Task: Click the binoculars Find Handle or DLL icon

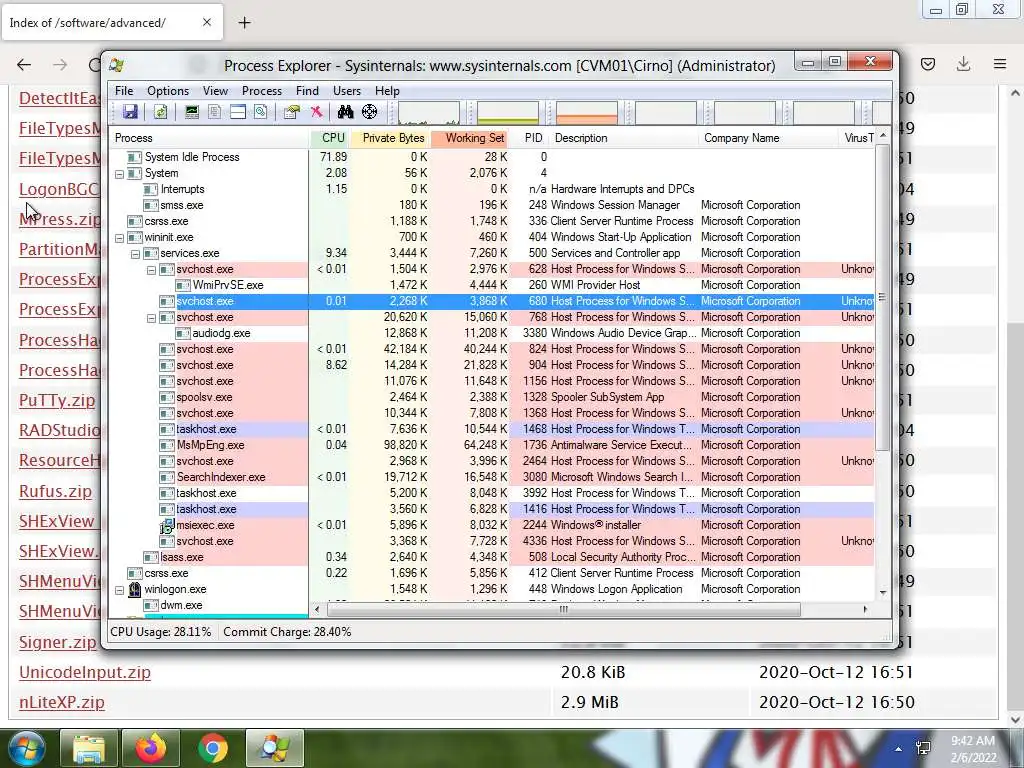Action: 345,112
